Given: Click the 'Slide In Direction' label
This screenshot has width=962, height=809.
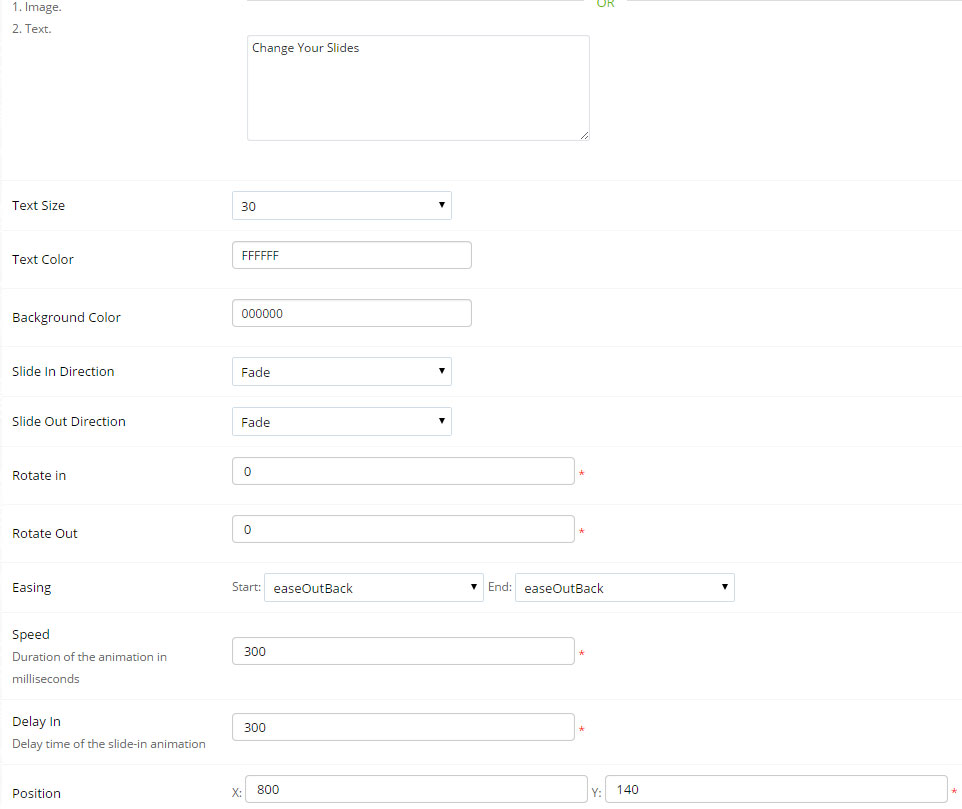Looking at the screenshot, I should point(63,372).
